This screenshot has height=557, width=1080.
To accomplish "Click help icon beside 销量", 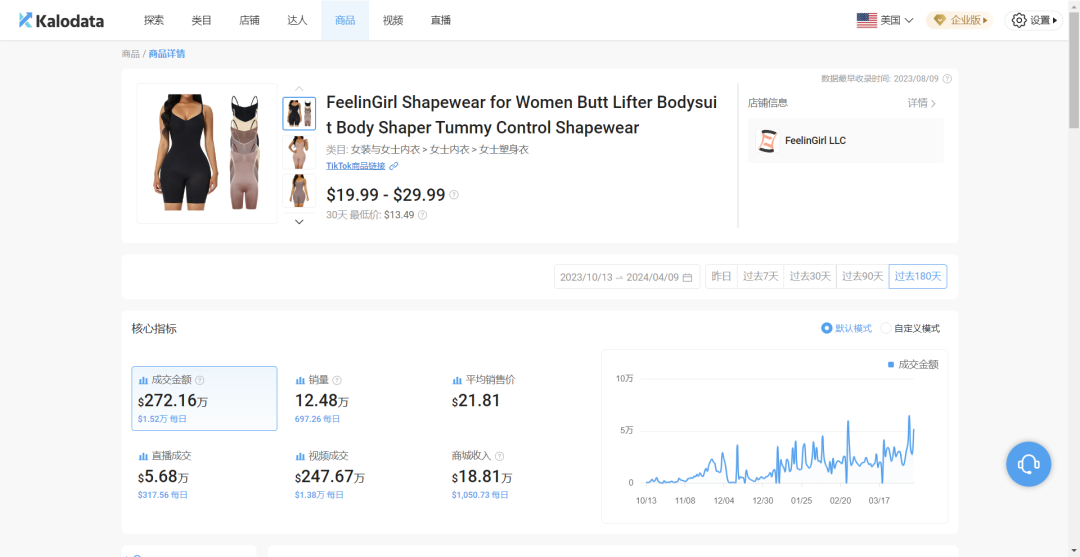I will 337,380.
